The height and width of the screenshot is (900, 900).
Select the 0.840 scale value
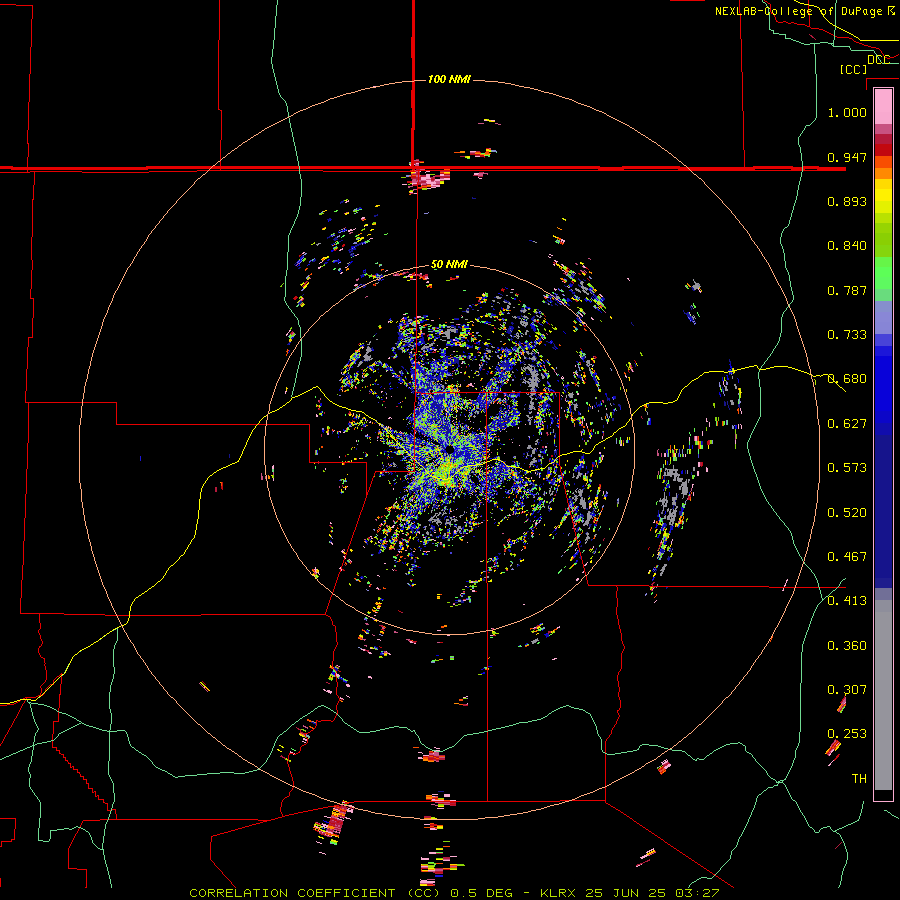(847, 246)
